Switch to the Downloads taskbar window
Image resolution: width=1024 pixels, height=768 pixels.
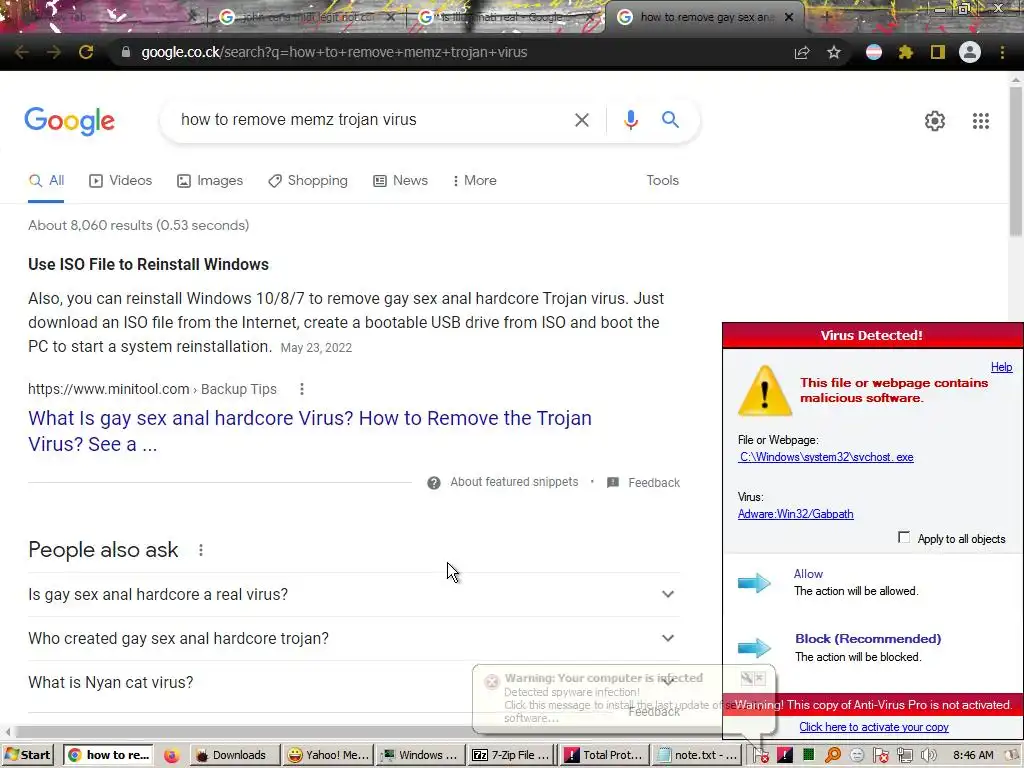(235, 755)
